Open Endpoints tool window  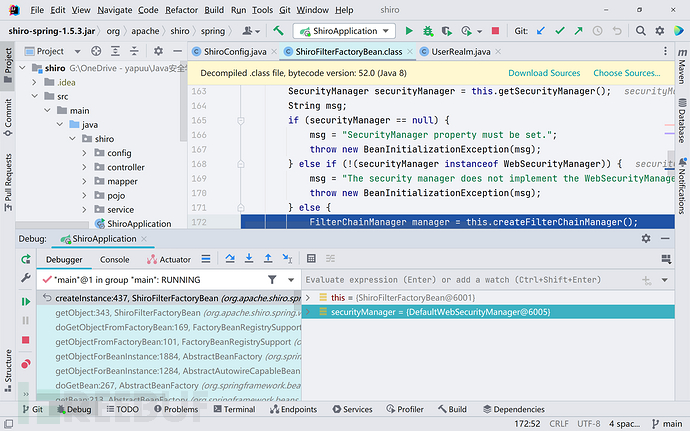pyautogui.click(x=294, y=409)
